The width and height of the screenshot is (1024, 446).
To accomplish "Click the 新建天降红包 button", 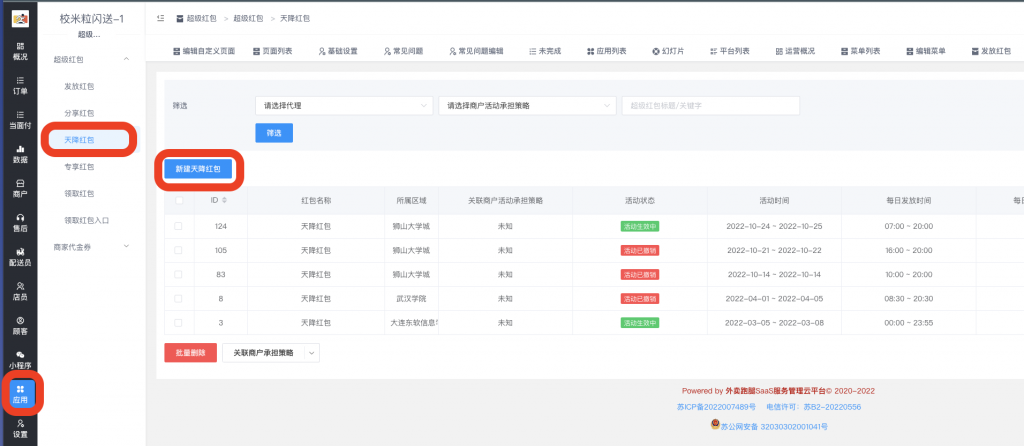I will pyautogui.click(x=197, y=168).
